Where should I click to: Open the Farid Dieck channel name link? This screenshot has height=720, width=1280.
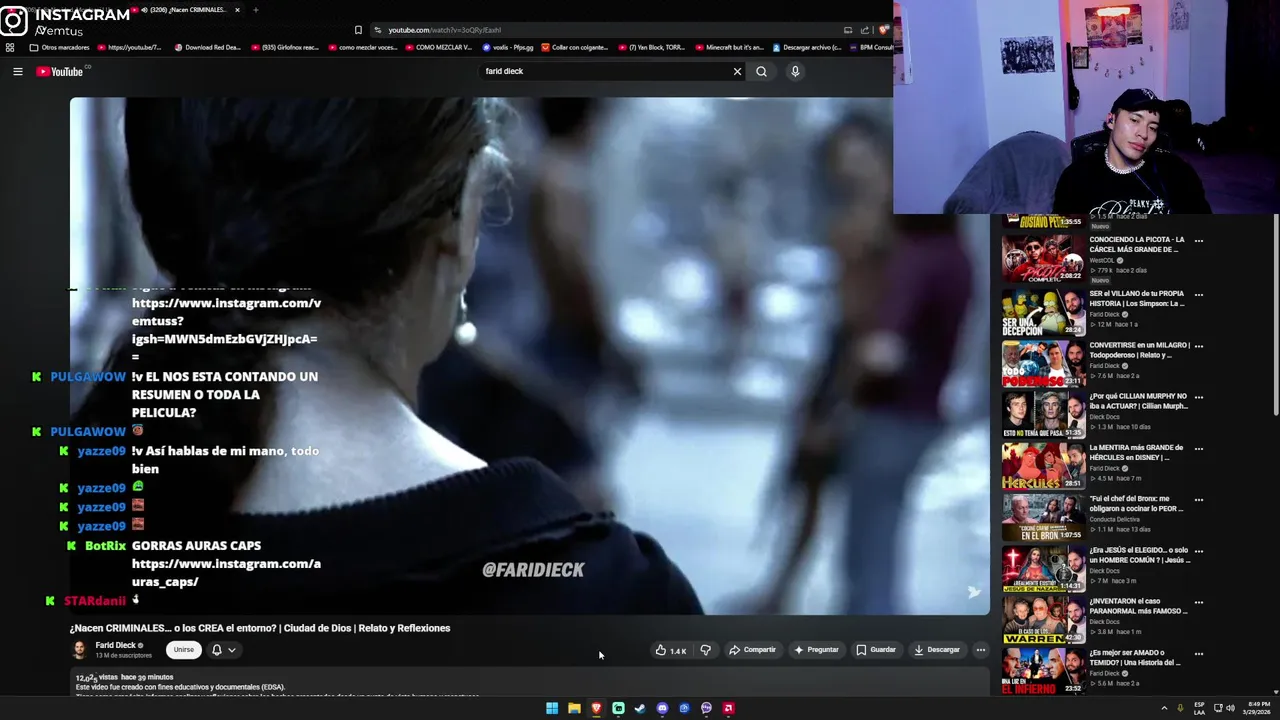[x=115, y=646]
